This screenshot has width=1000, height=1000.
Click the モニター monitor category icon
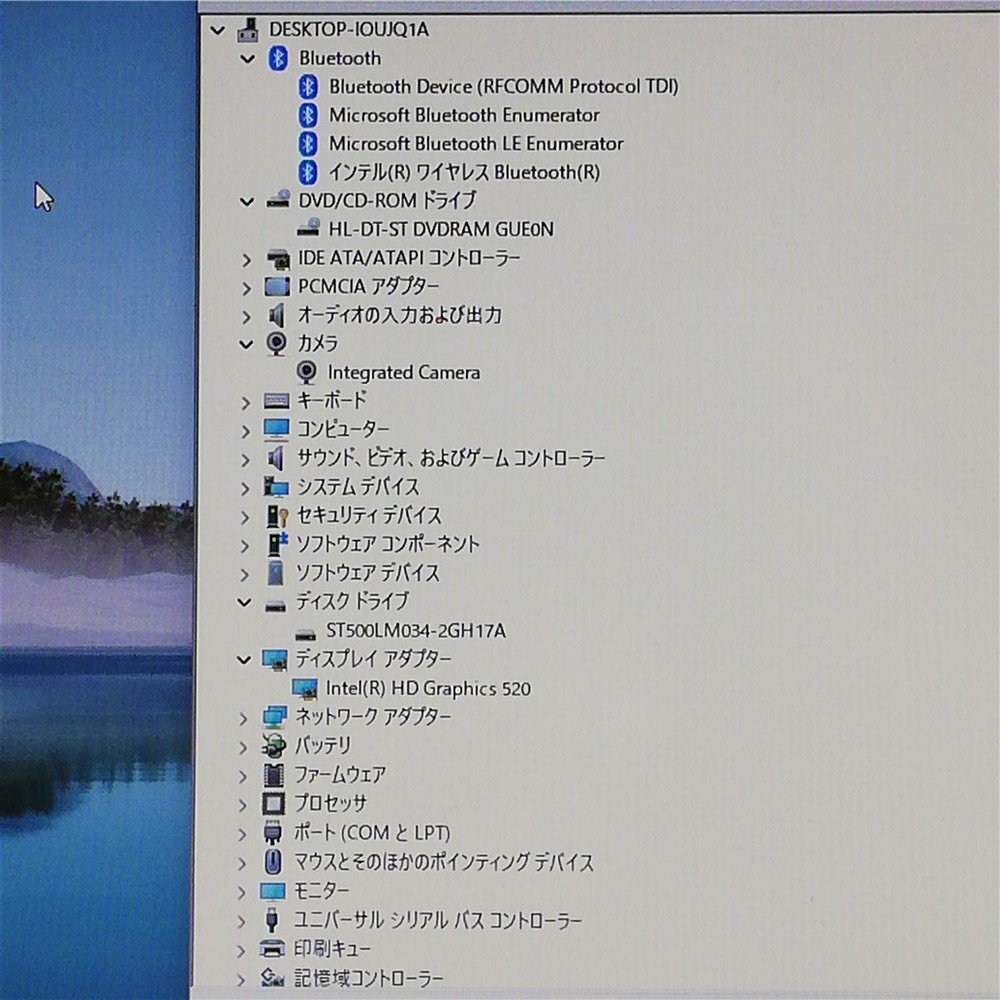pyautogui.click(x=271, y=890)
